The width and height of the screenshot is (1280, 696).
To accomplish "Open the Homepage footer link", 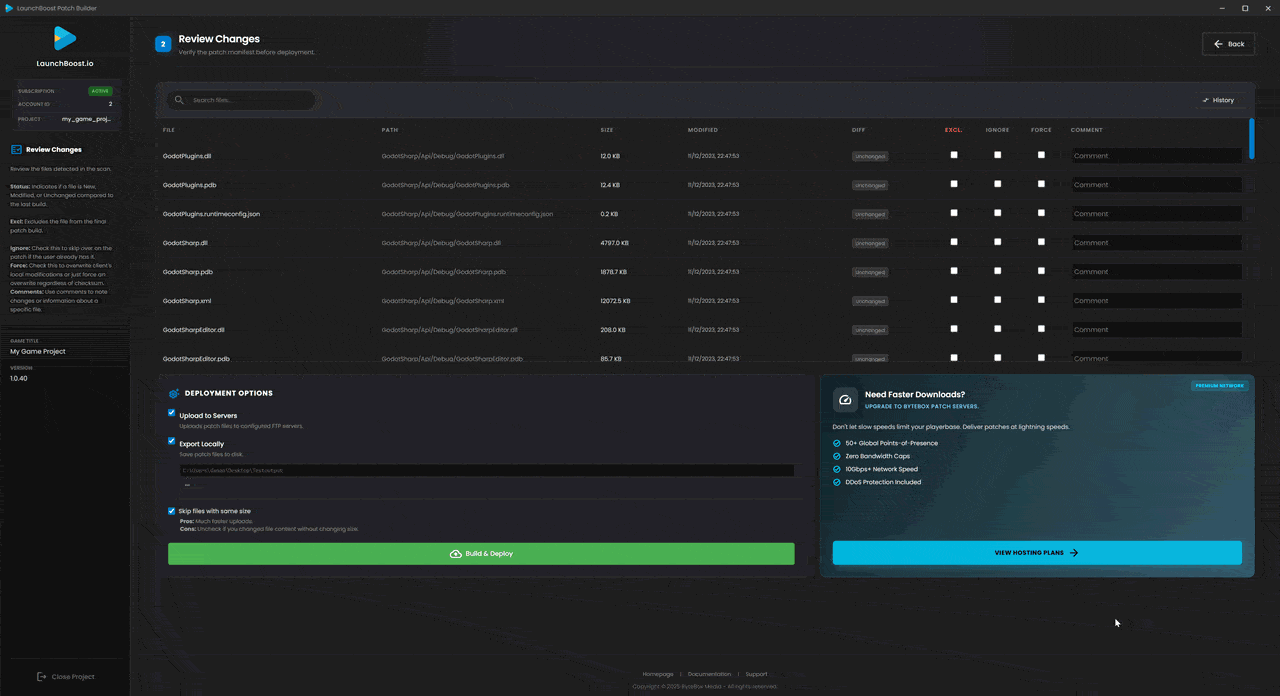I will click(657, 674).
